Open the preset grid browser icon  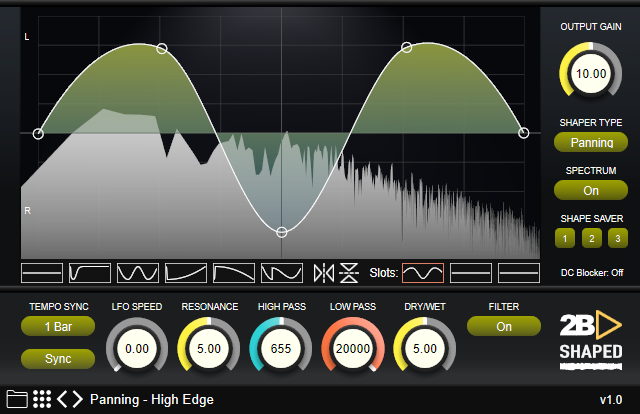pos(42,399)
